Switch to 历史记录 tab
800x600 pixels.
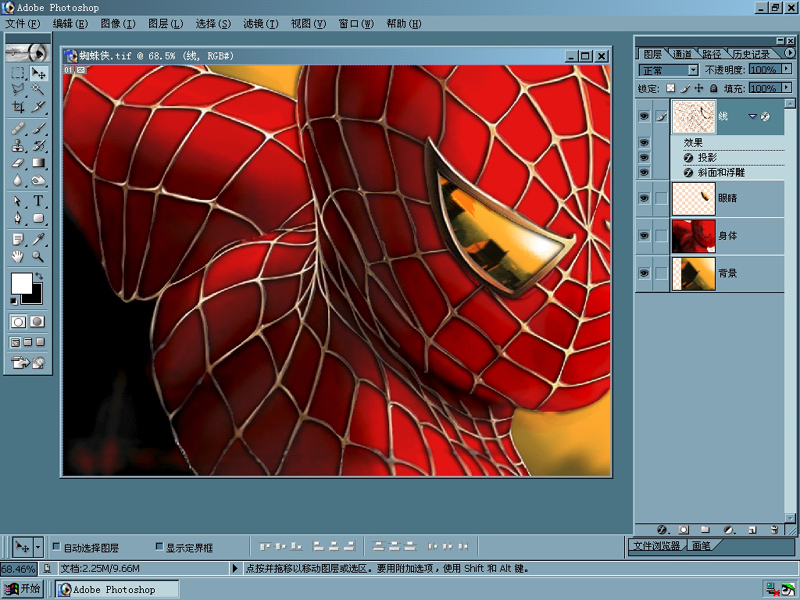click(751, 54)
